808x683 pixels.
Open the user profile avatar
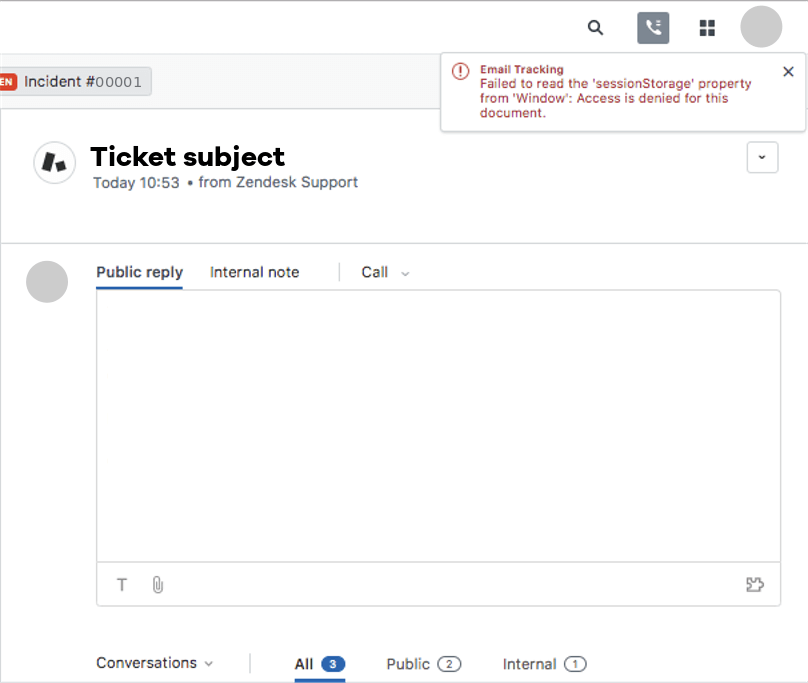tap(761, 27)
